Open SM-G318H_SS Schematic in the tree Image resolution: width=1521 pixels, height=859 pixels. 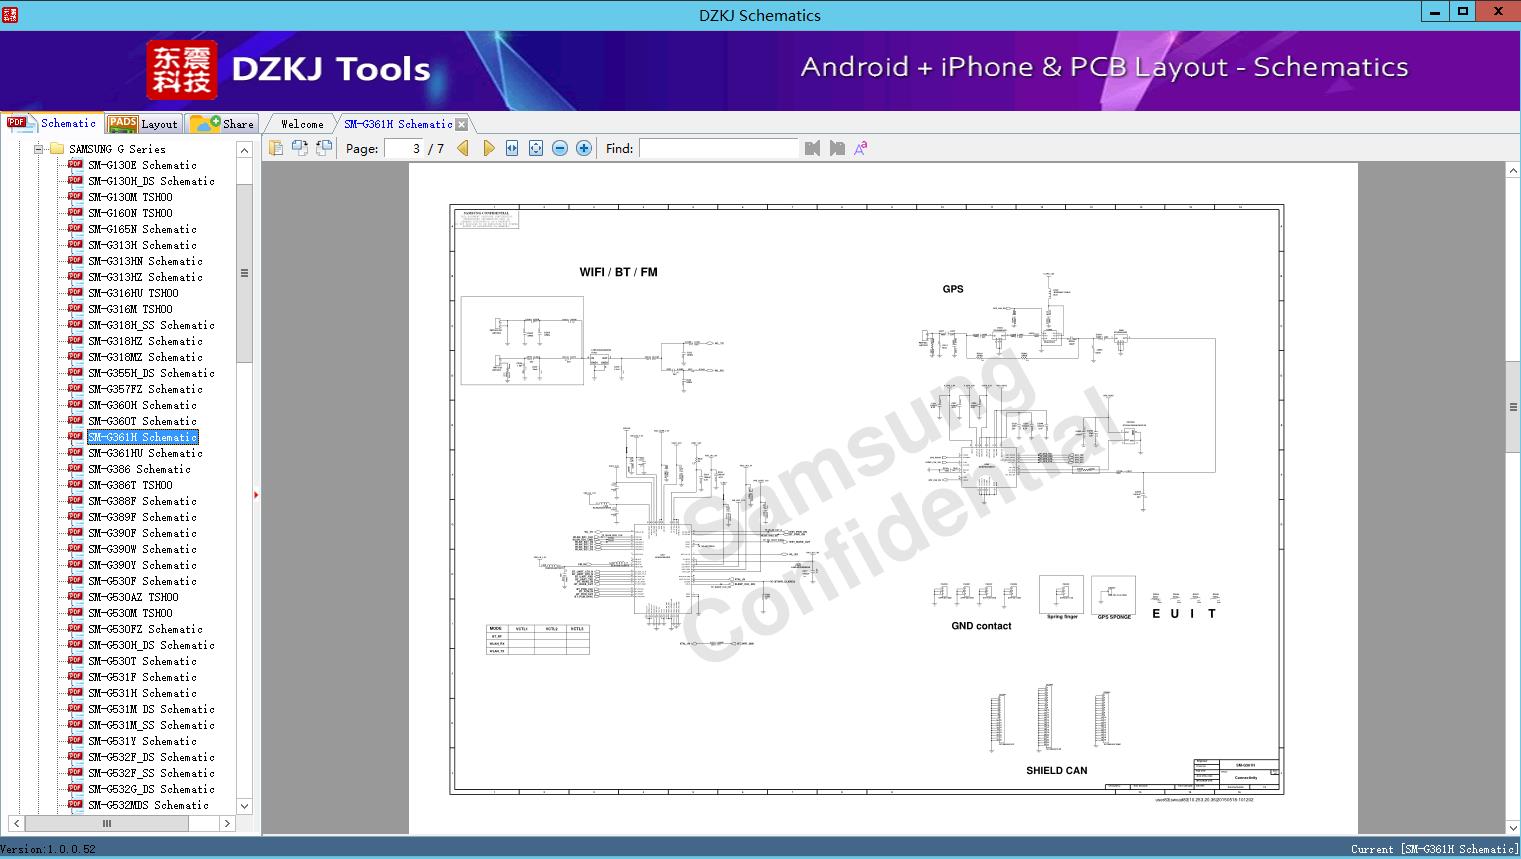[151, 325]
